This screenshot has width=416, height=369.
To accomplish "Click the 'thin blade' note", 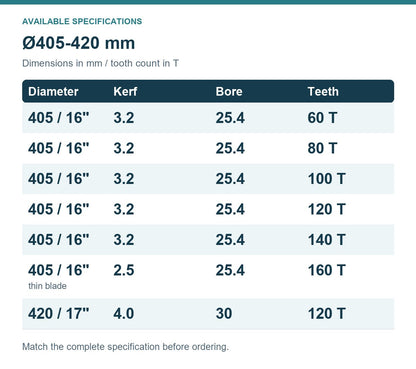I will [47, 286].
